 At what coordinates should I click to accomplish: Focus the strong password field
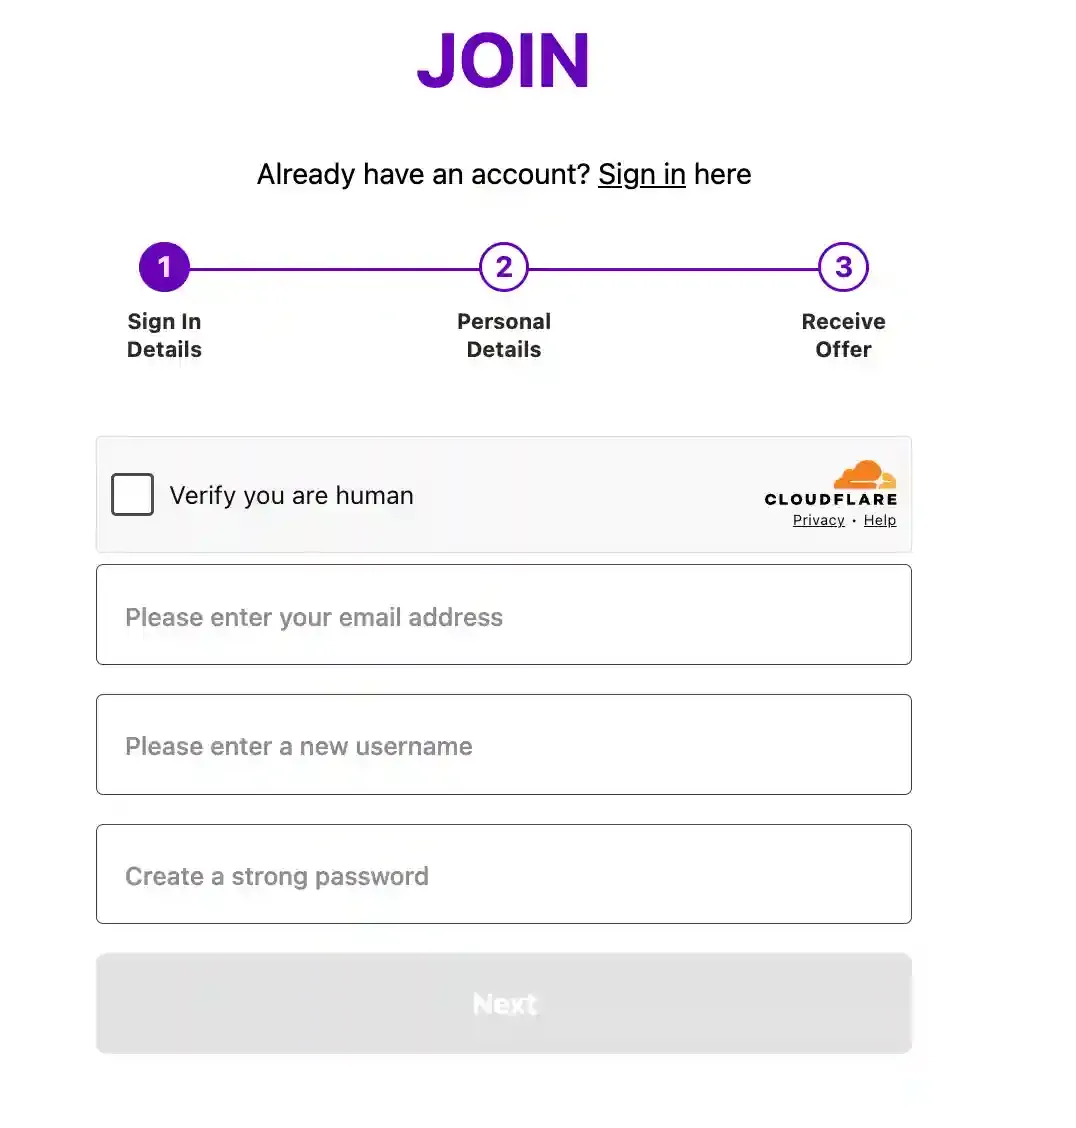tap(503, 874)
